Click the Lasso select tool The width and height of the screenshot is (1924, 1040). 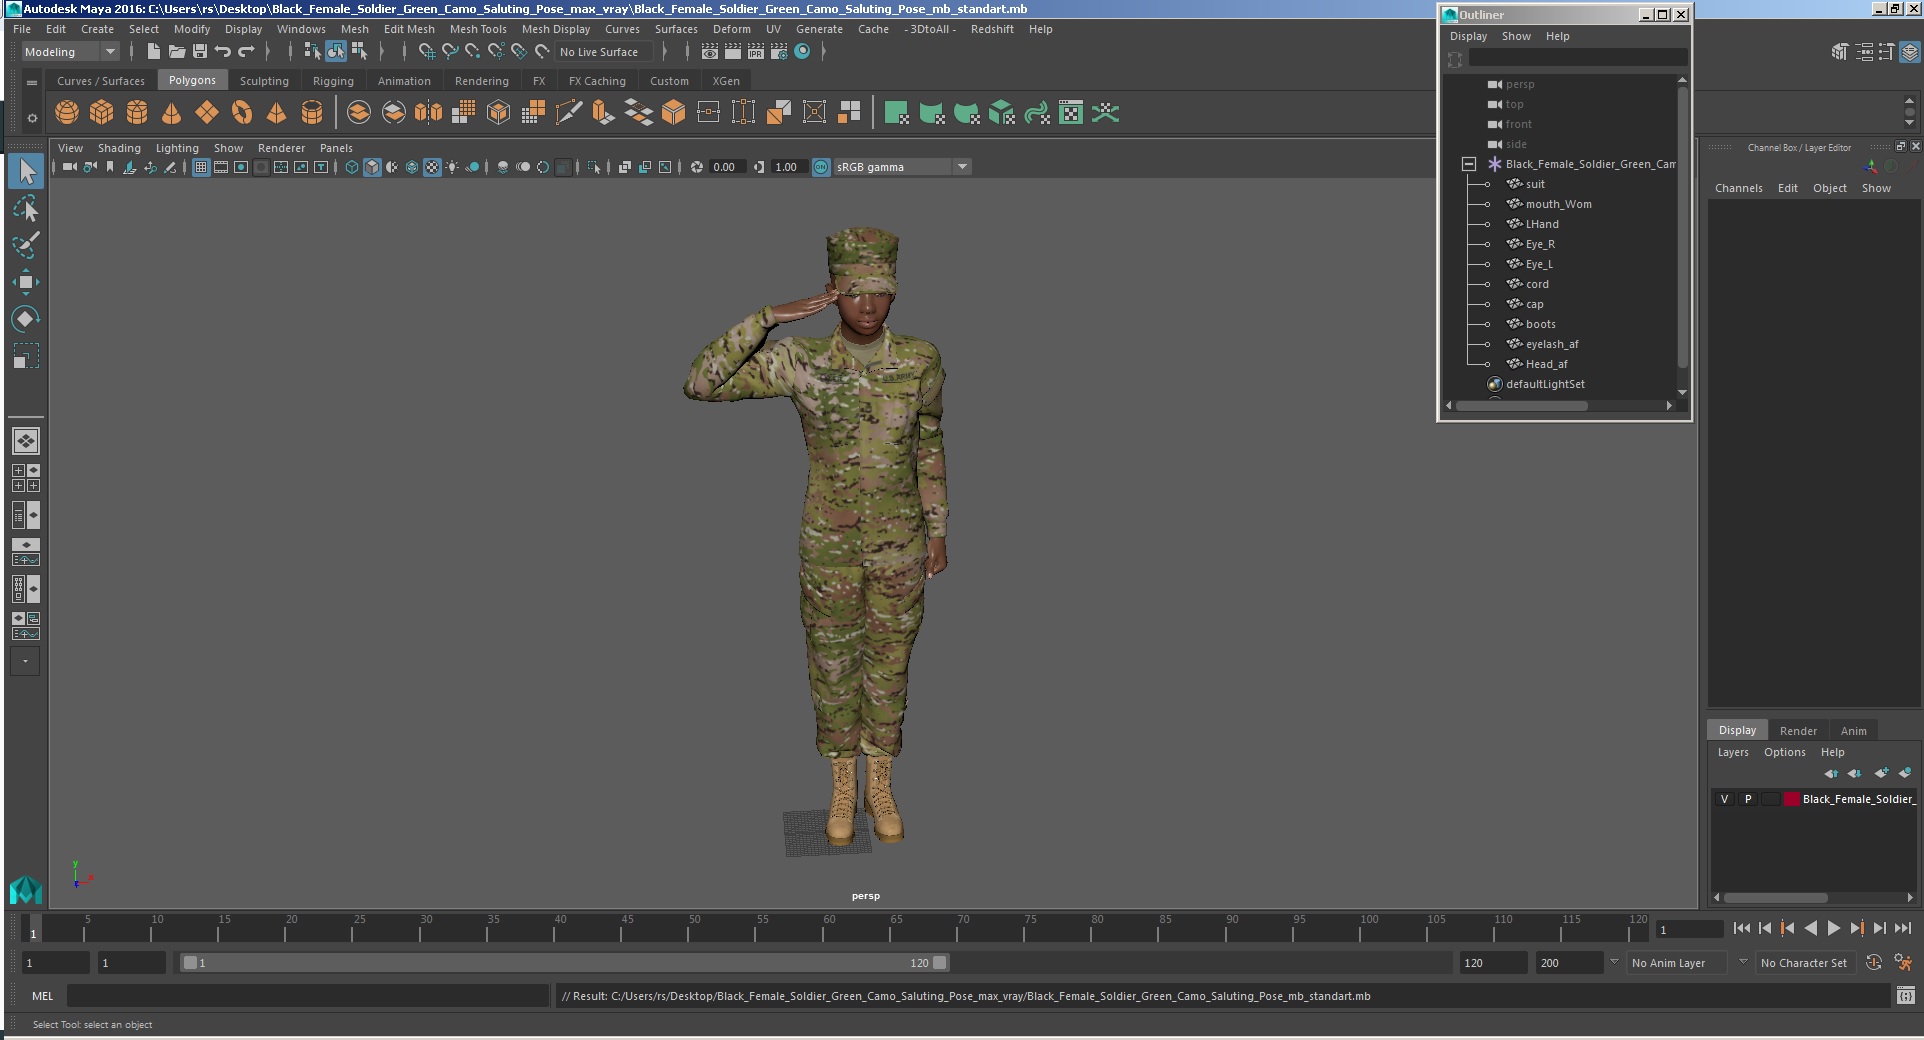(x=25, y=209)
